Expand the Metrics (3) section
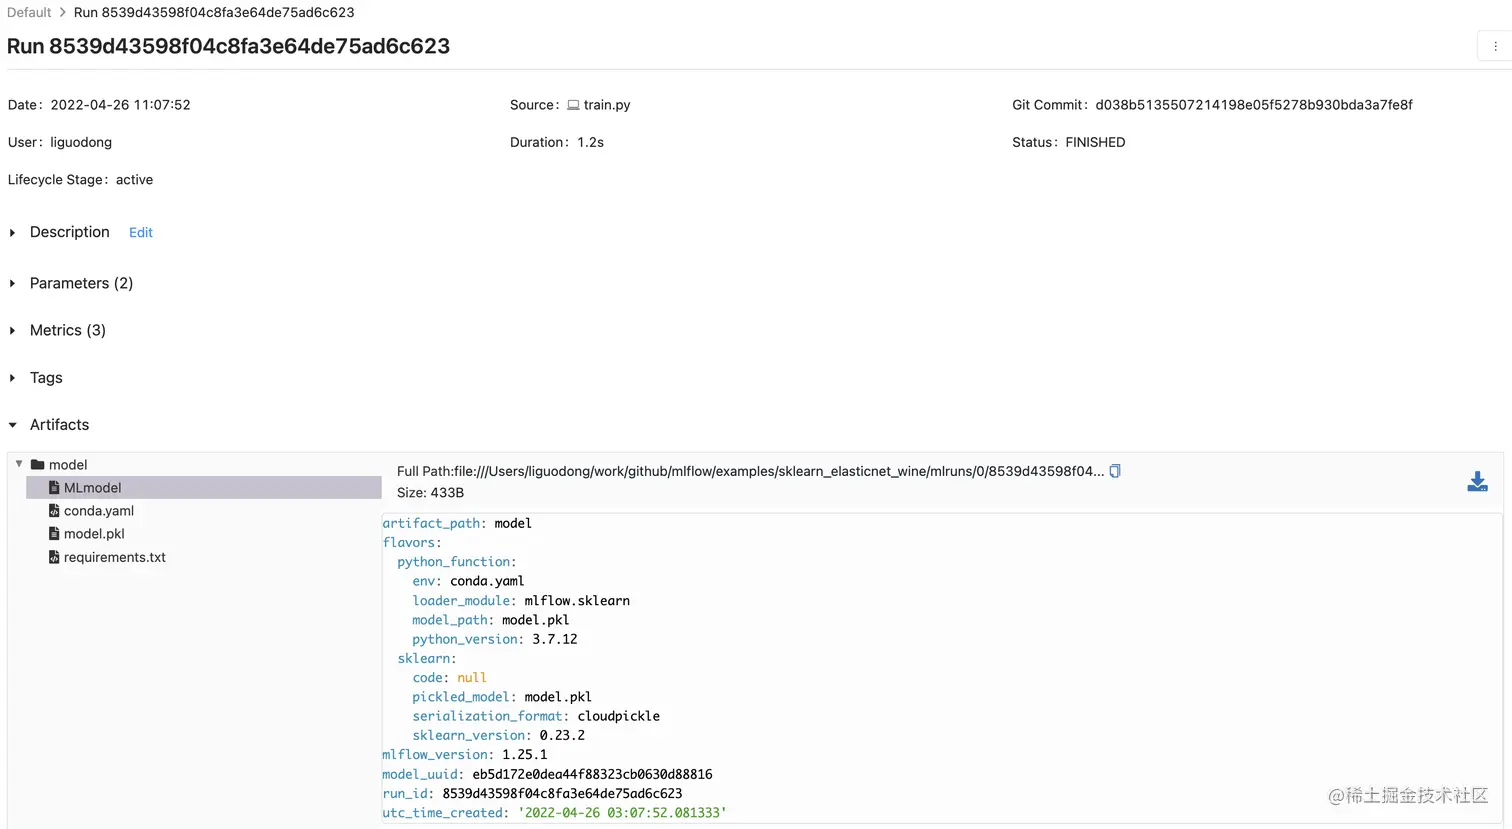The width and height of the screenshot is (1512, 829). [13, 331]
